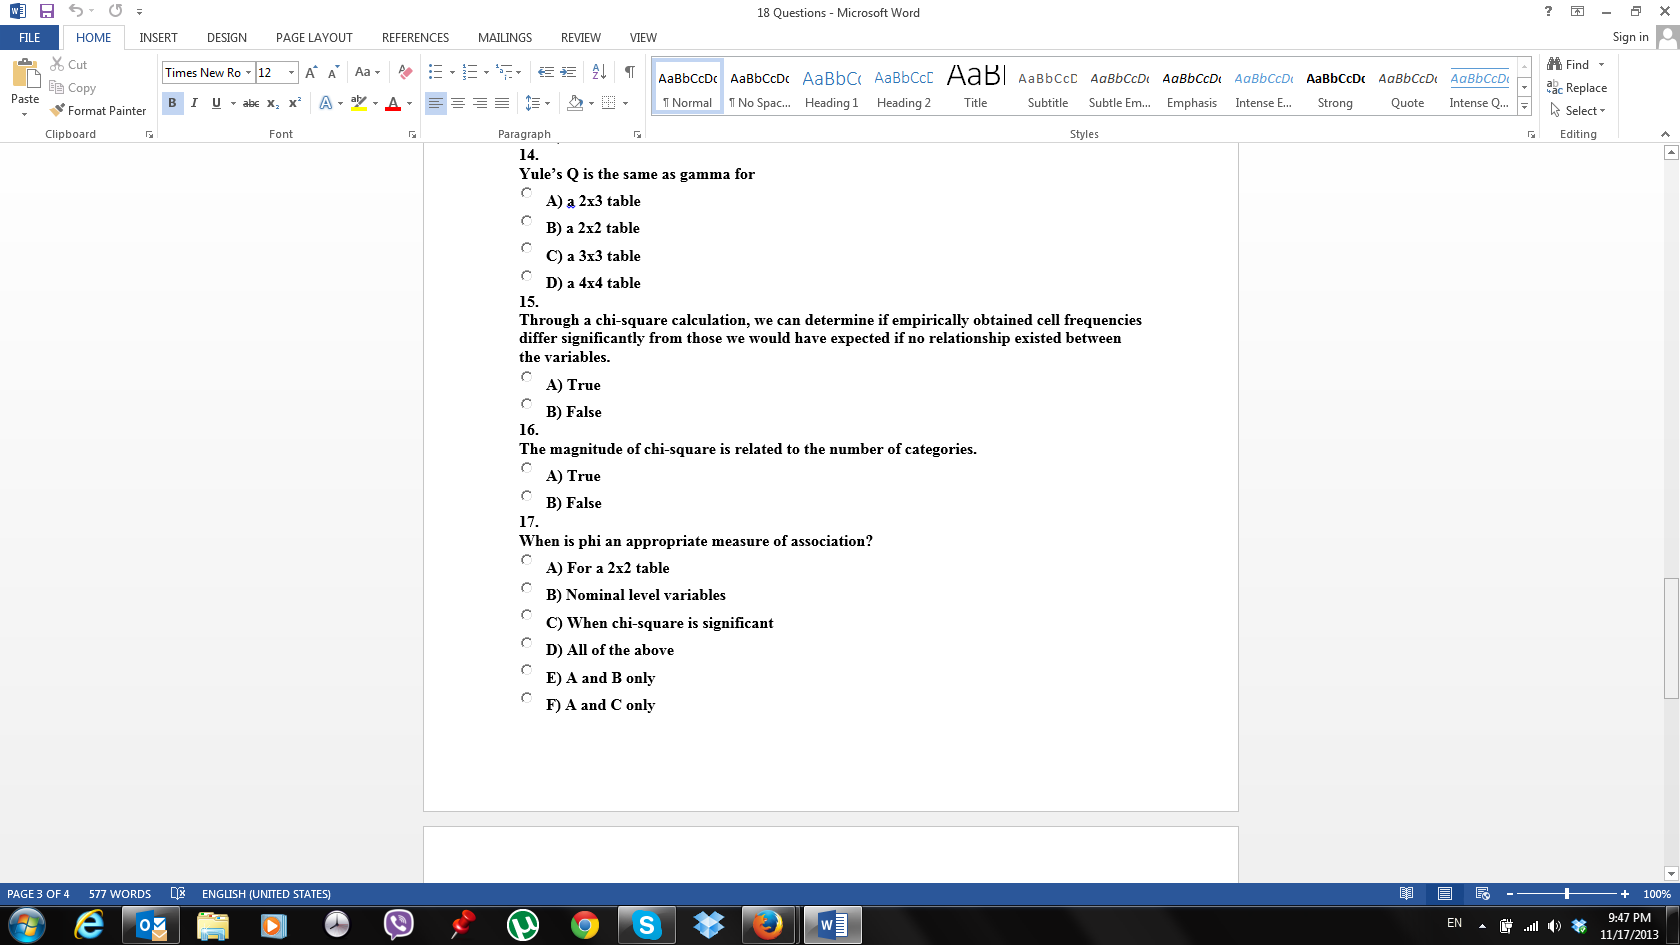Apply superscript formatting

[295, 103]
